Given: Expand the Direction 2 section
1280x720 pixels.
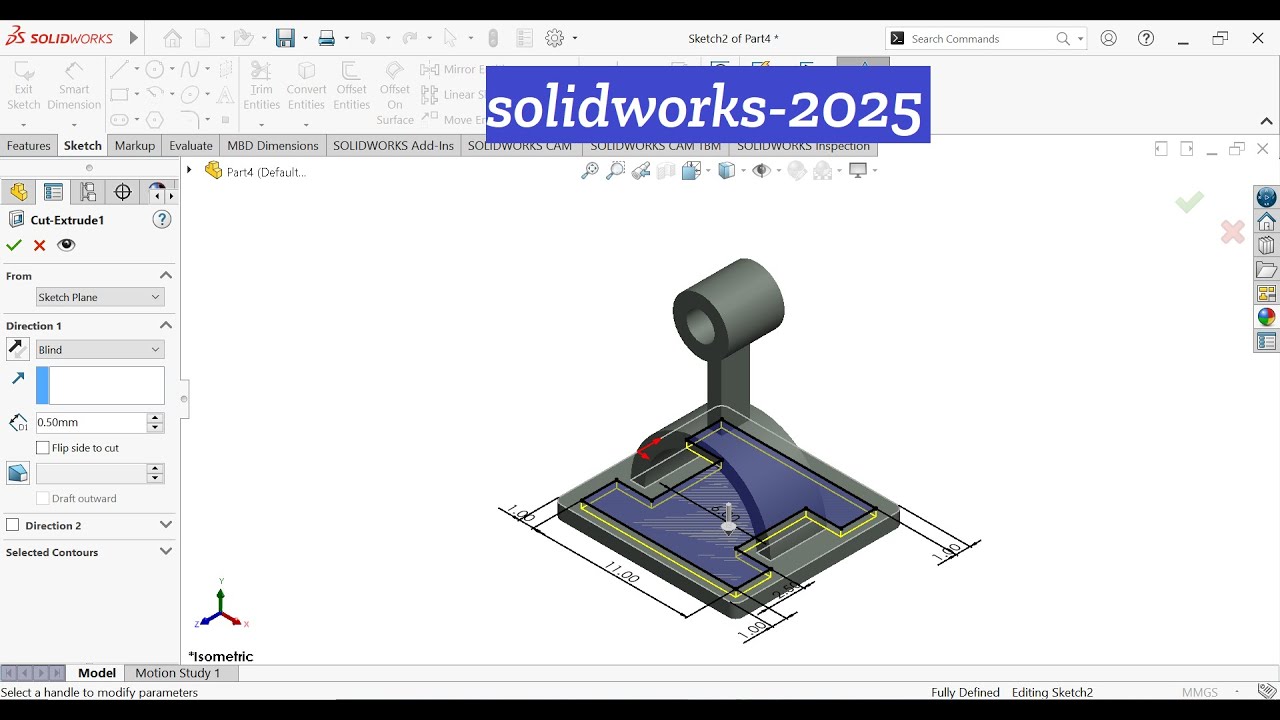Looking at the screenshot, I should (x=166, y=524).
